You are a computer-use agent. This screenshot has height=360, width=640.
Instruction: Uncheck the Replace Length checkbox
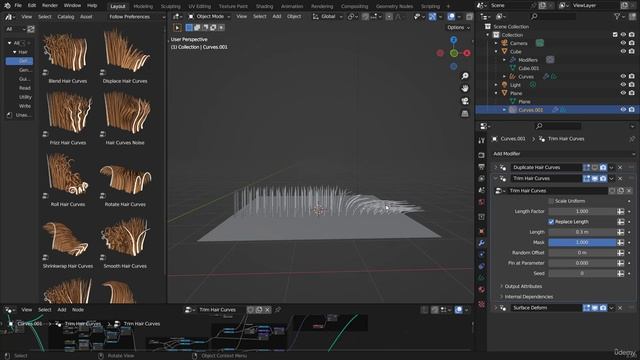click(x=551, y=222)
